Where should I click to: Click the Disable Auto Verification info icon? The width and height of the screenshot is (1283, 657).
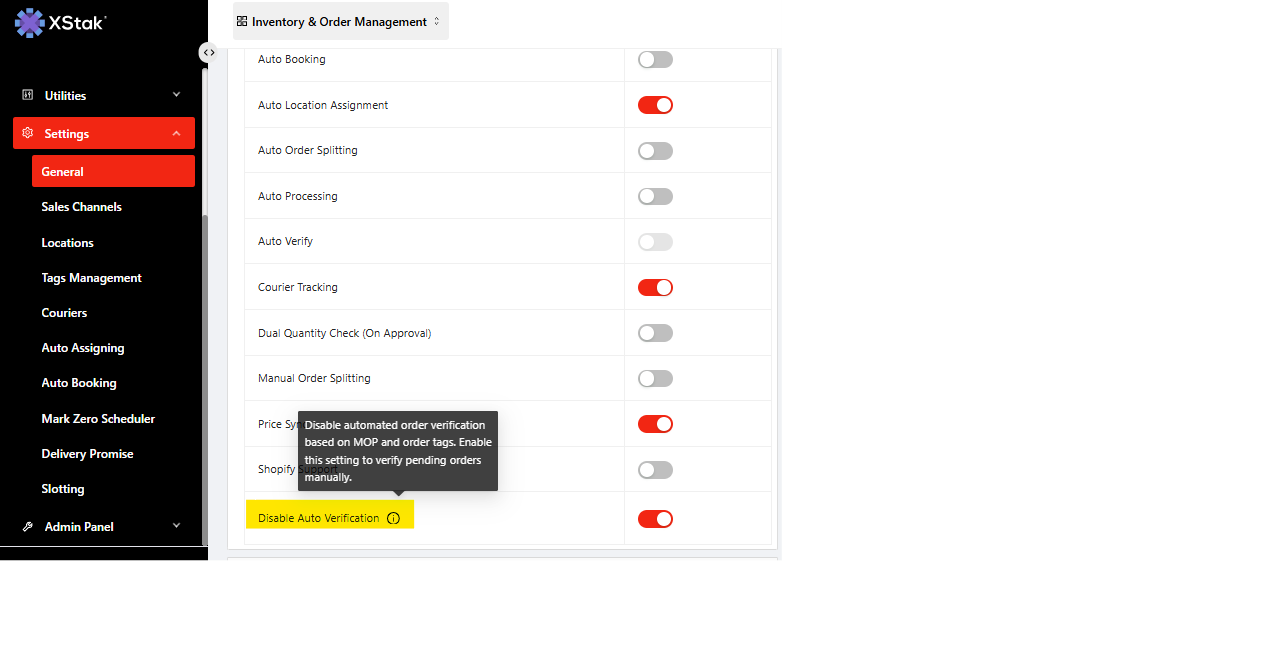coord(393,518)
